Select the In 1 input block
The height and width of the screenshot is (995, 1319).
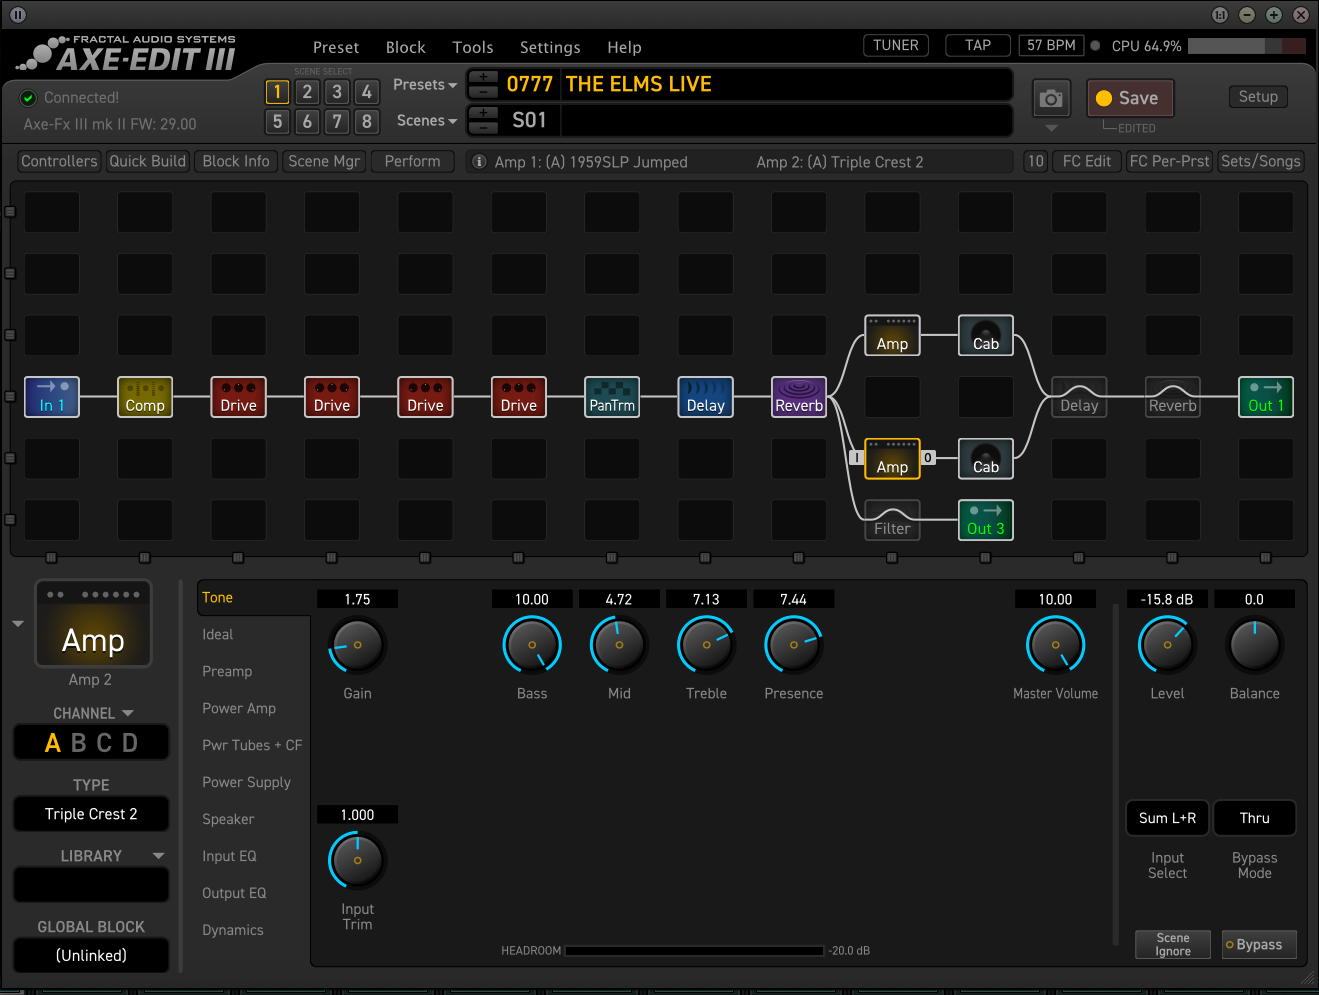[x=52, y=397]
